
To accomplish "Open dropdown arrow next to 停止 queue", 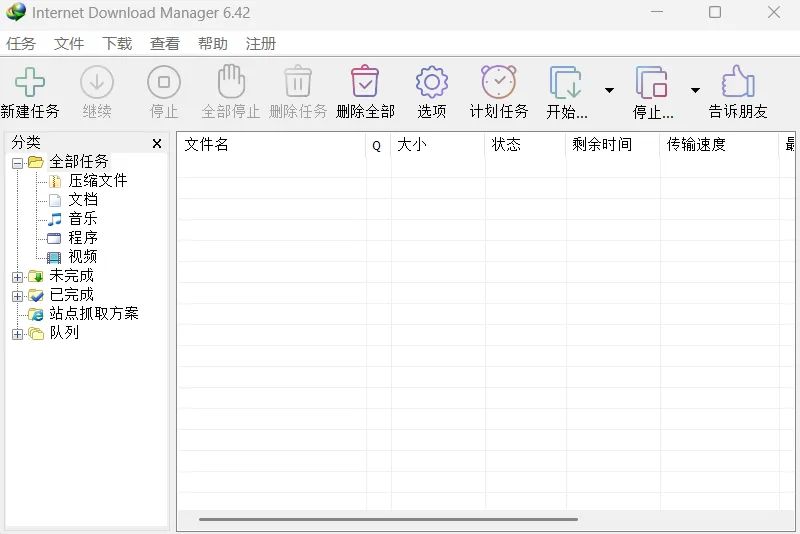I will point(695,90).
